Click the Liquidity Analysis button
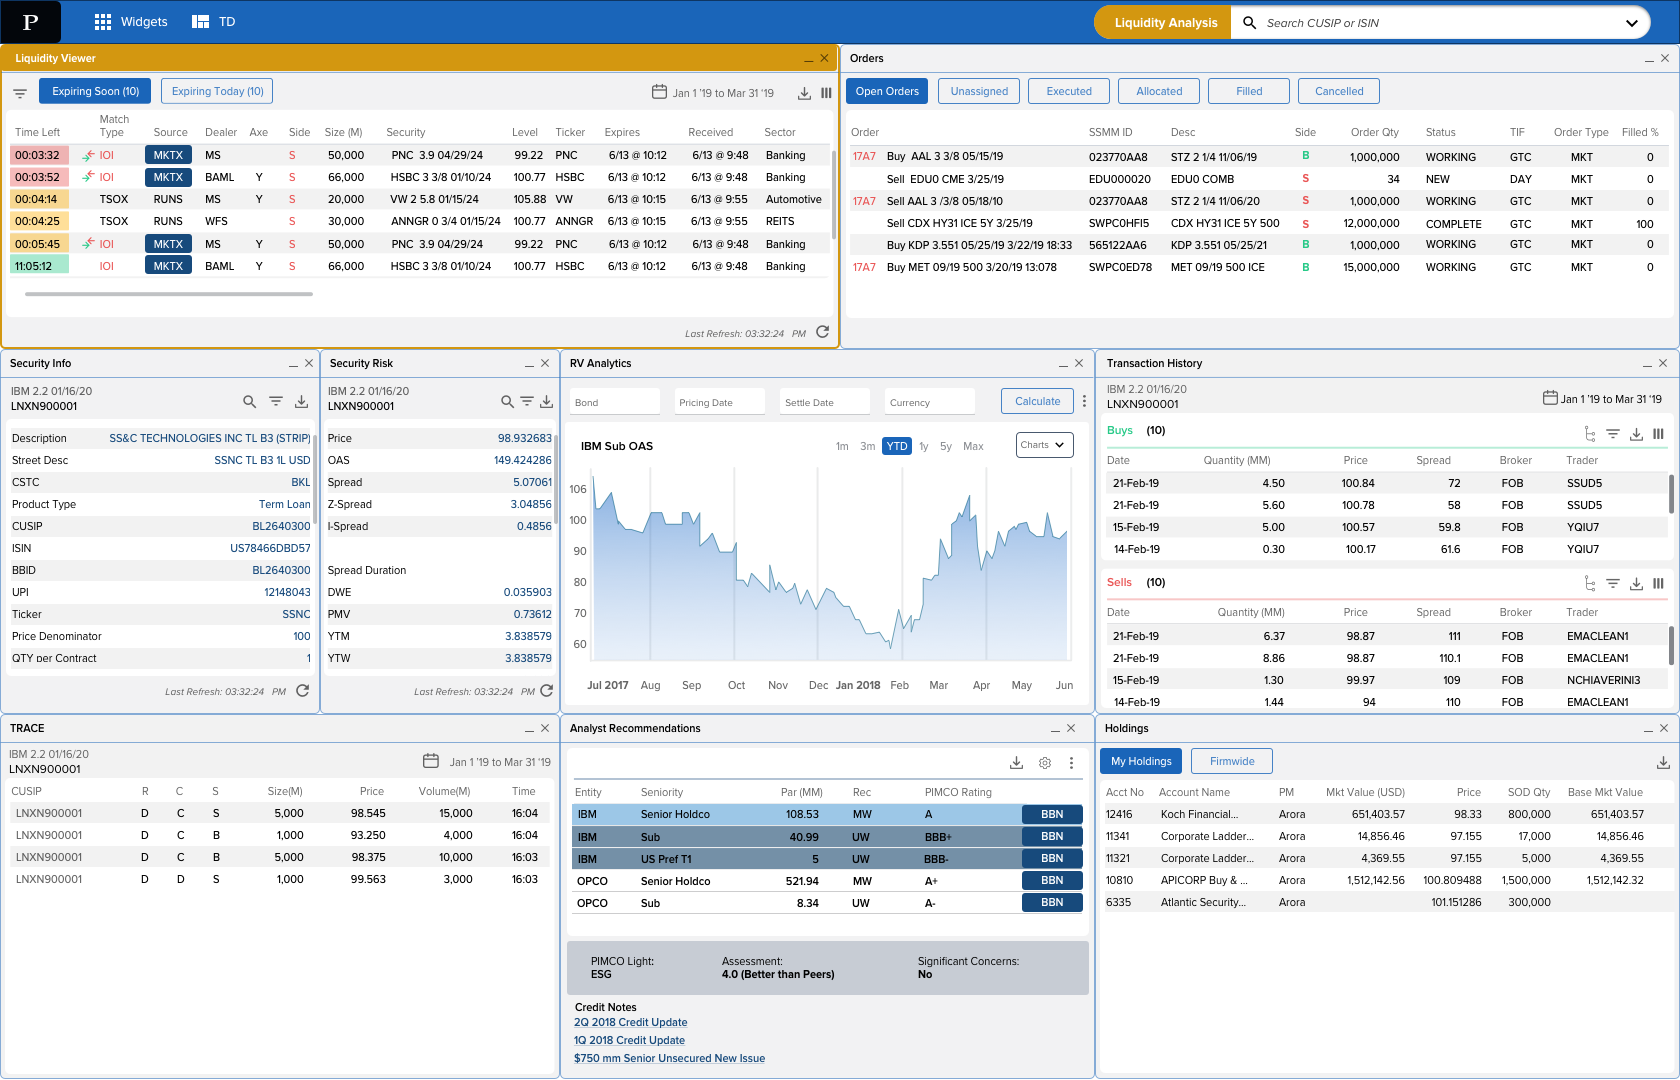This screenshot has height=1080, width=1680. pyautogui.click(x=1165, y=22)
